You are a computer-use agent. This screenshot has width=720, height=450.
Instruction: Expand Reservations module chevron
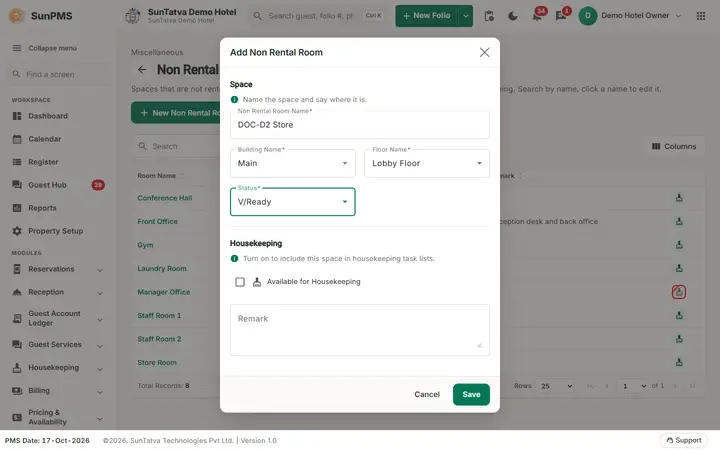point(100,270)
